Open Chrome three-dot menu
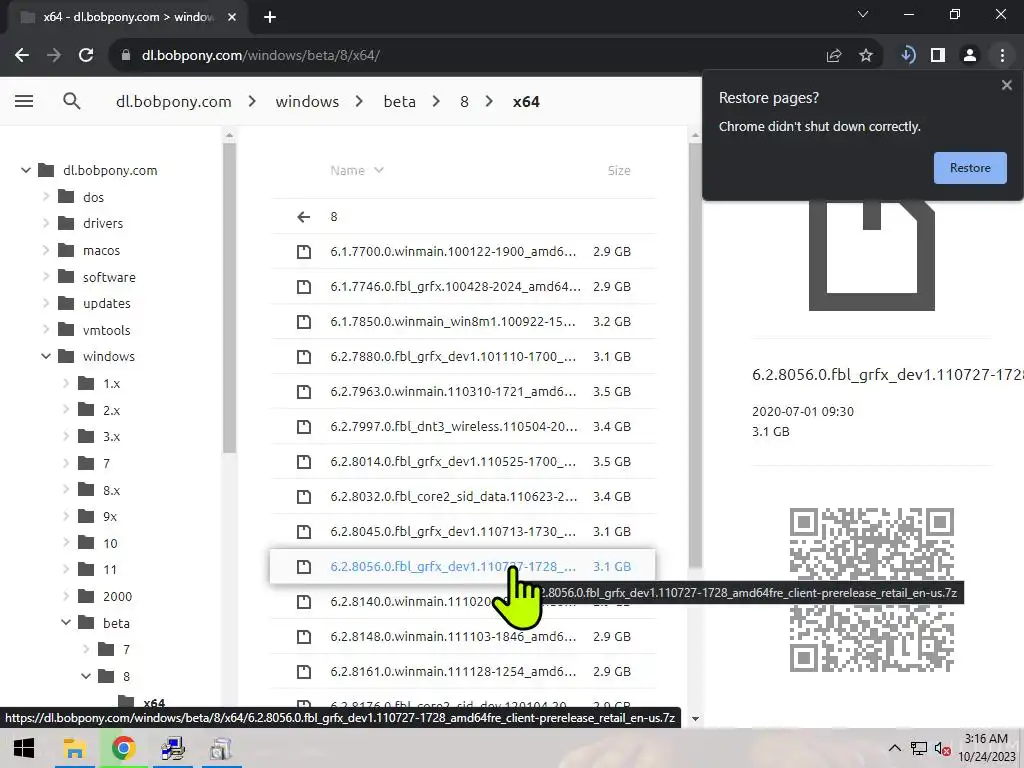1024x768 pixels. tap(1002, 56)
